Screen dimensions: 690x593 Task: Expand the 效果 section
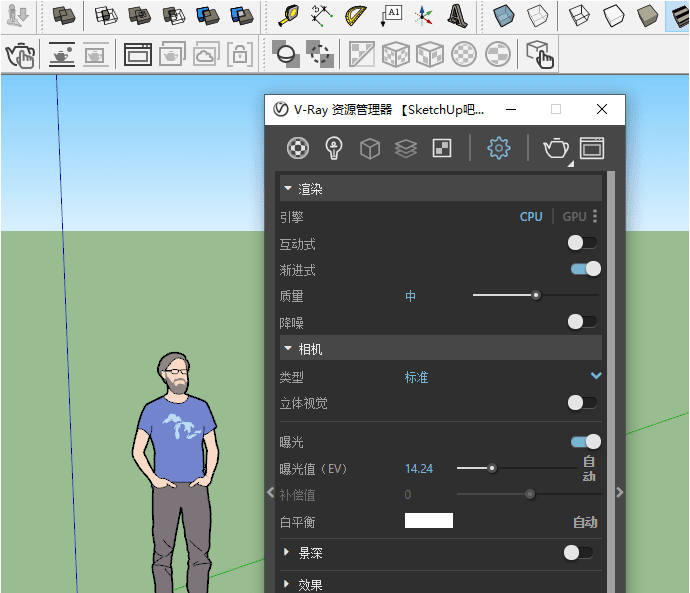[286, 584]
